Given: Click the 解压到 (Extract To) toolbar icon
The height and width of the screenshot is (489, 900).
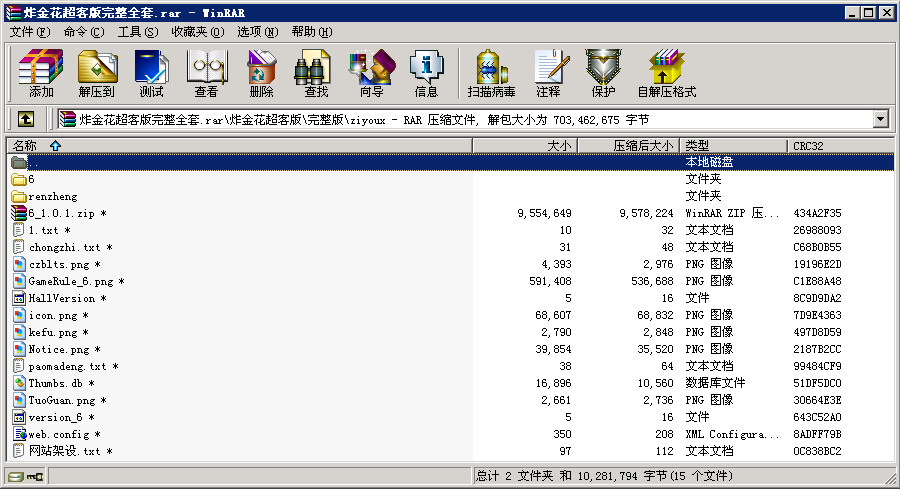Looking at the screenshot, I should click(96, 73).
